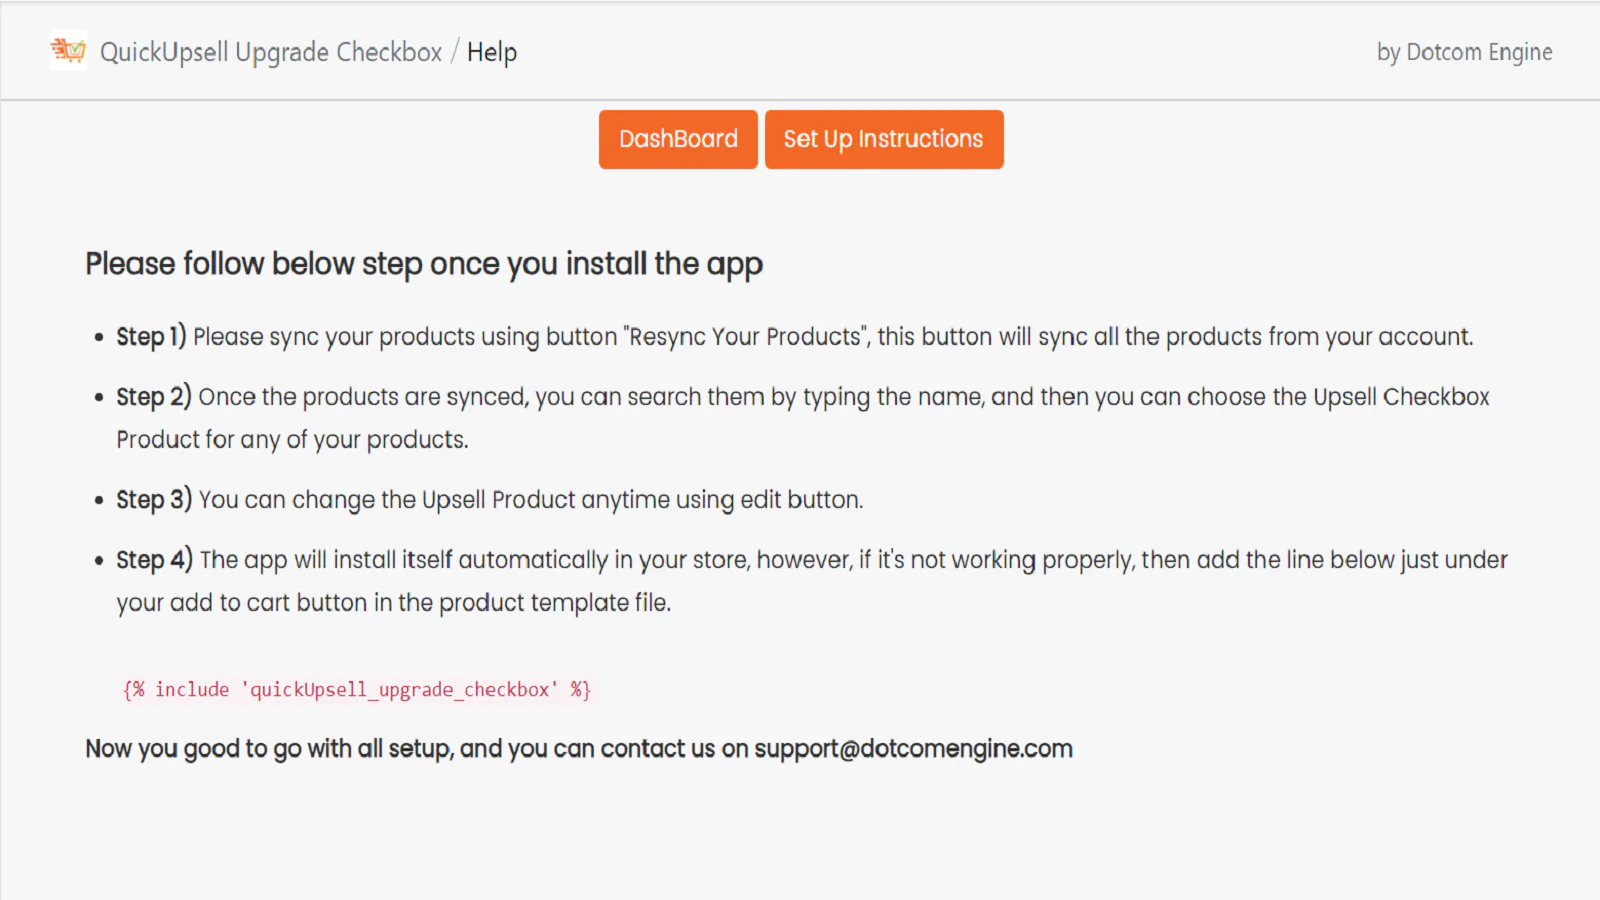Click the bullet point beside Step 1
This screenshot has width=1600, height=900.
point(99,338)
